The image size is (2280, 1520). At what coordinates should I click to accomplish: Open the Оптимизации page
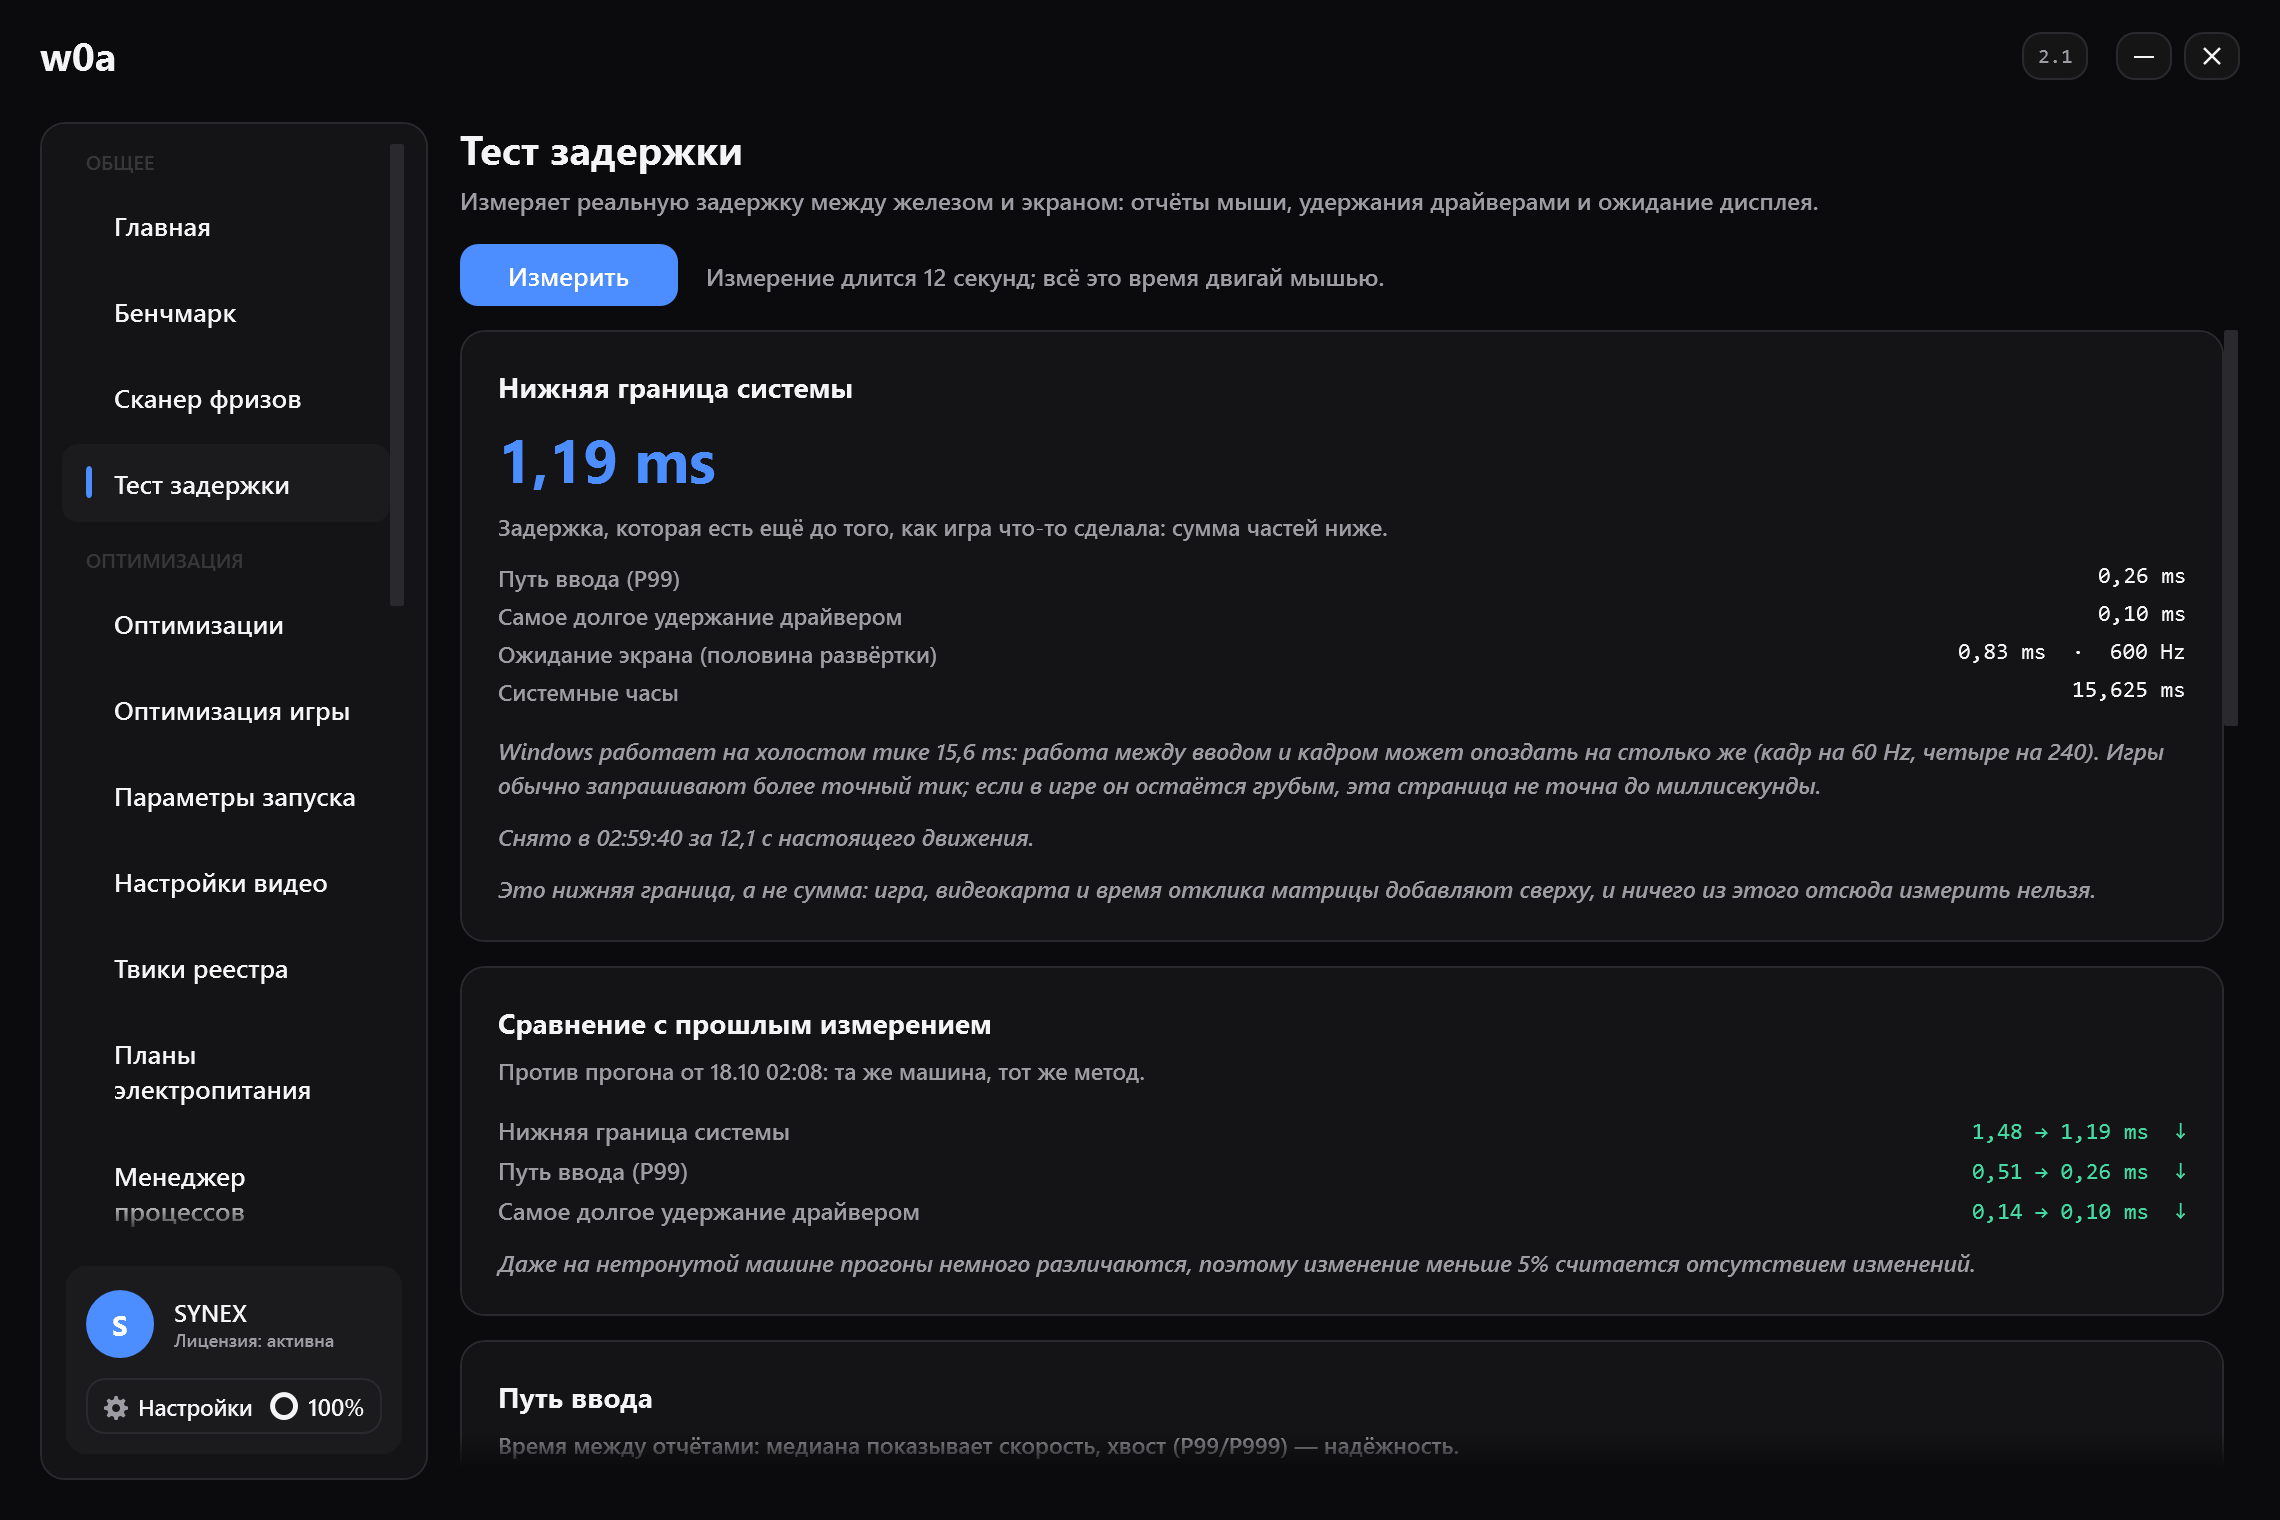pyautogui.click(x=225, y=625)
